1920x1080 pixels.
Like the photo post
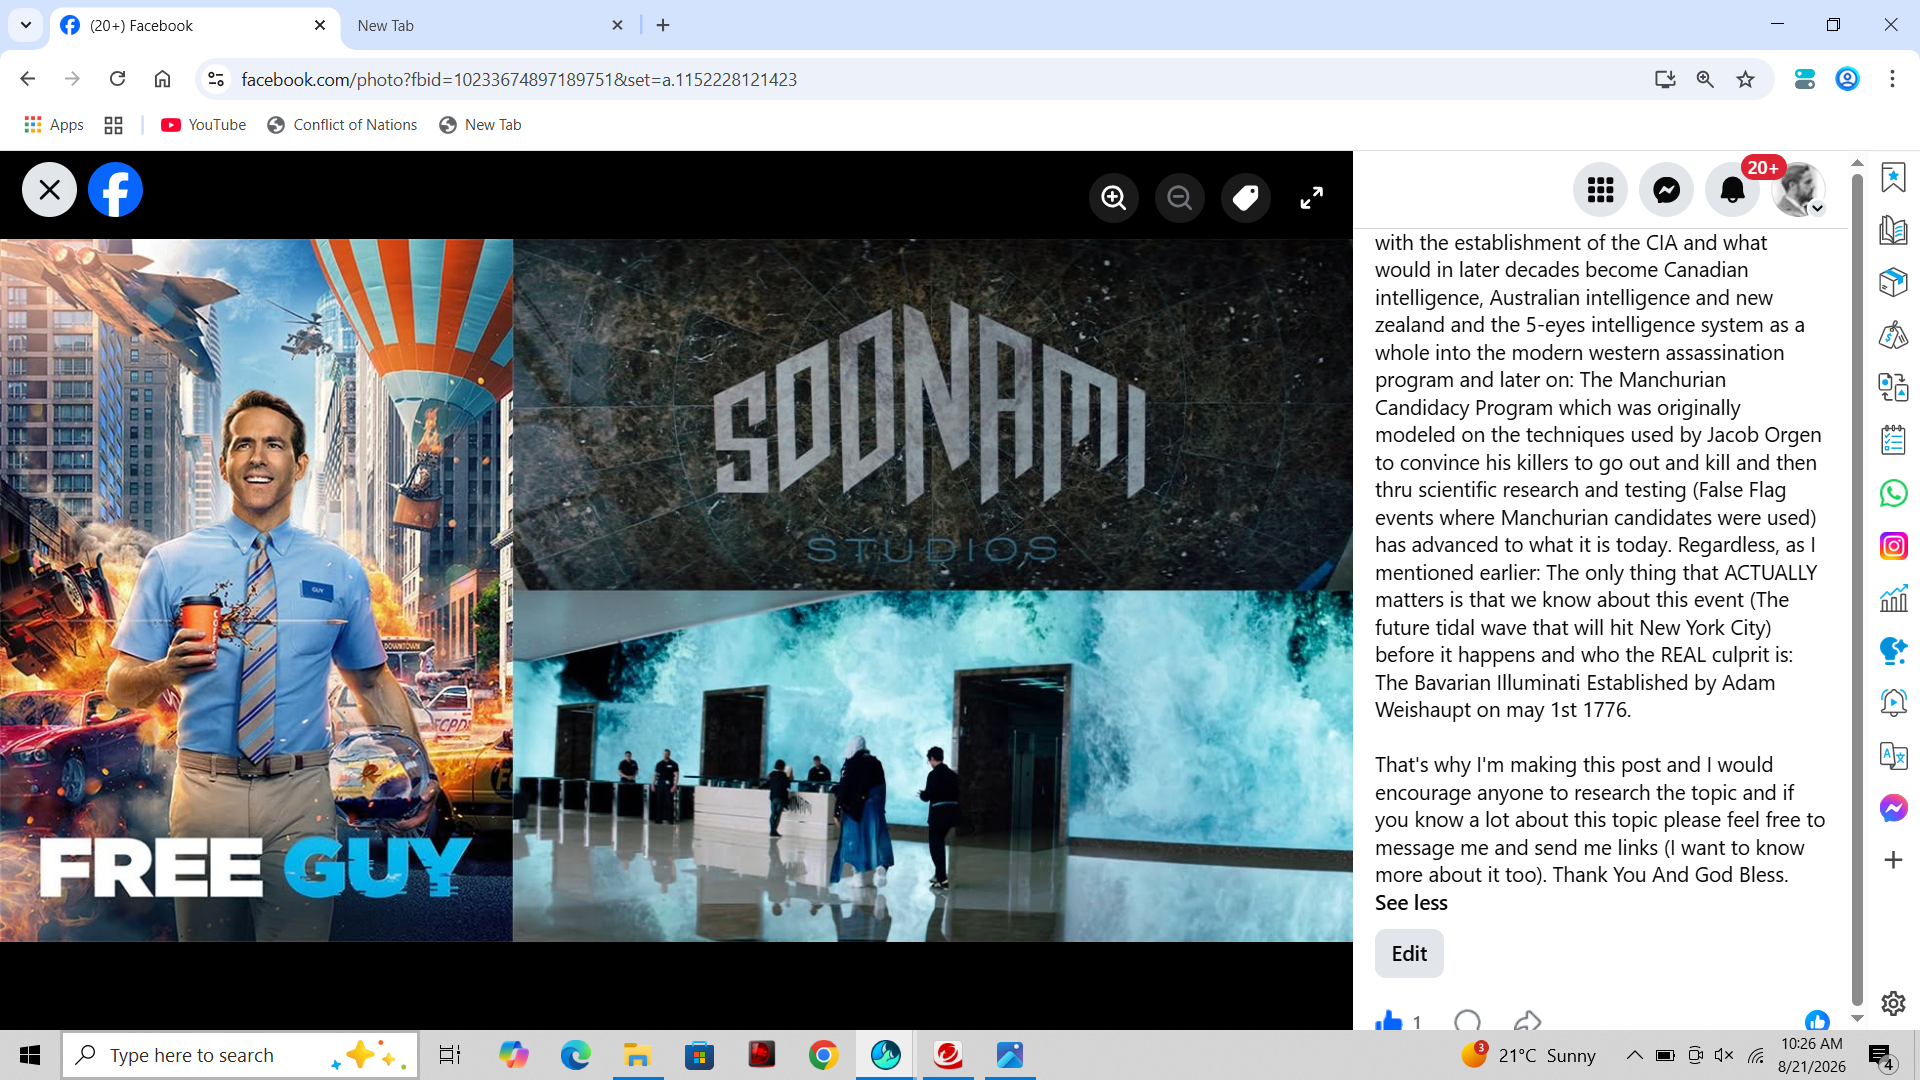1389,1021
